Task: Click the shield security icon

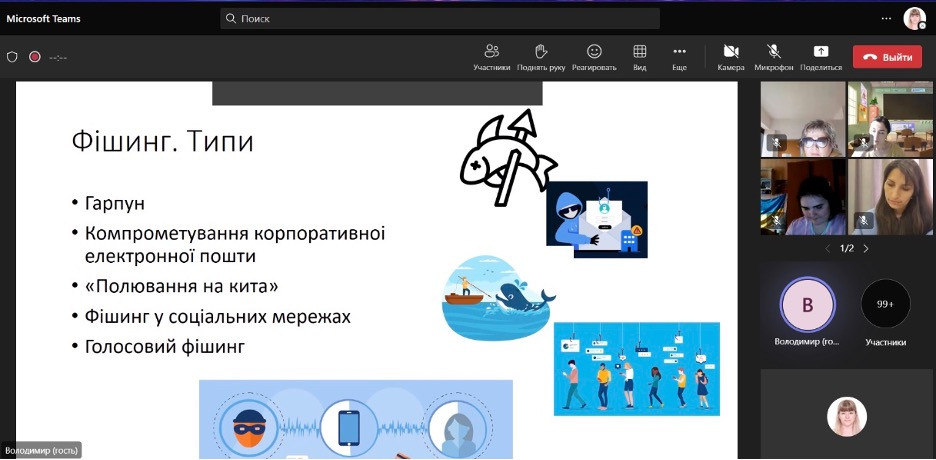Action: (12, 57)
